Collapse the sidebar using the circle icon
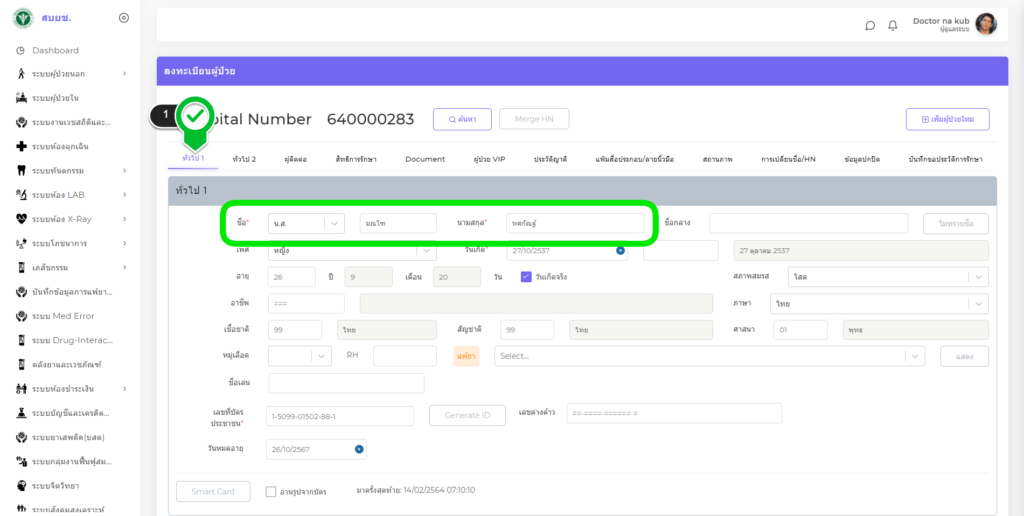Viewport: 1024px width, 516px height. pos(123,18)
